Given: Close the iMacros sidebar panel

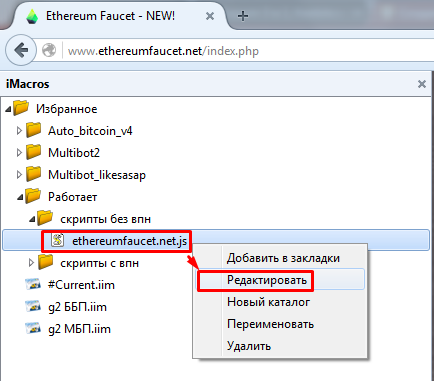Looking at the screenshot, I should pos(422,84).
